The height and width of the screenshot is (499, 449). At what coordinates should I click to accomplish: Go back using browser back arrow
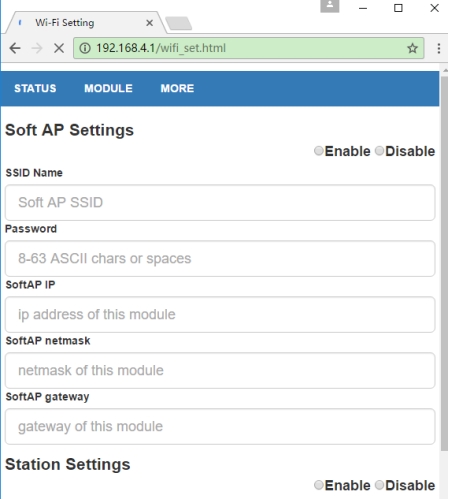pyautogui.click(x=15, y=48)
